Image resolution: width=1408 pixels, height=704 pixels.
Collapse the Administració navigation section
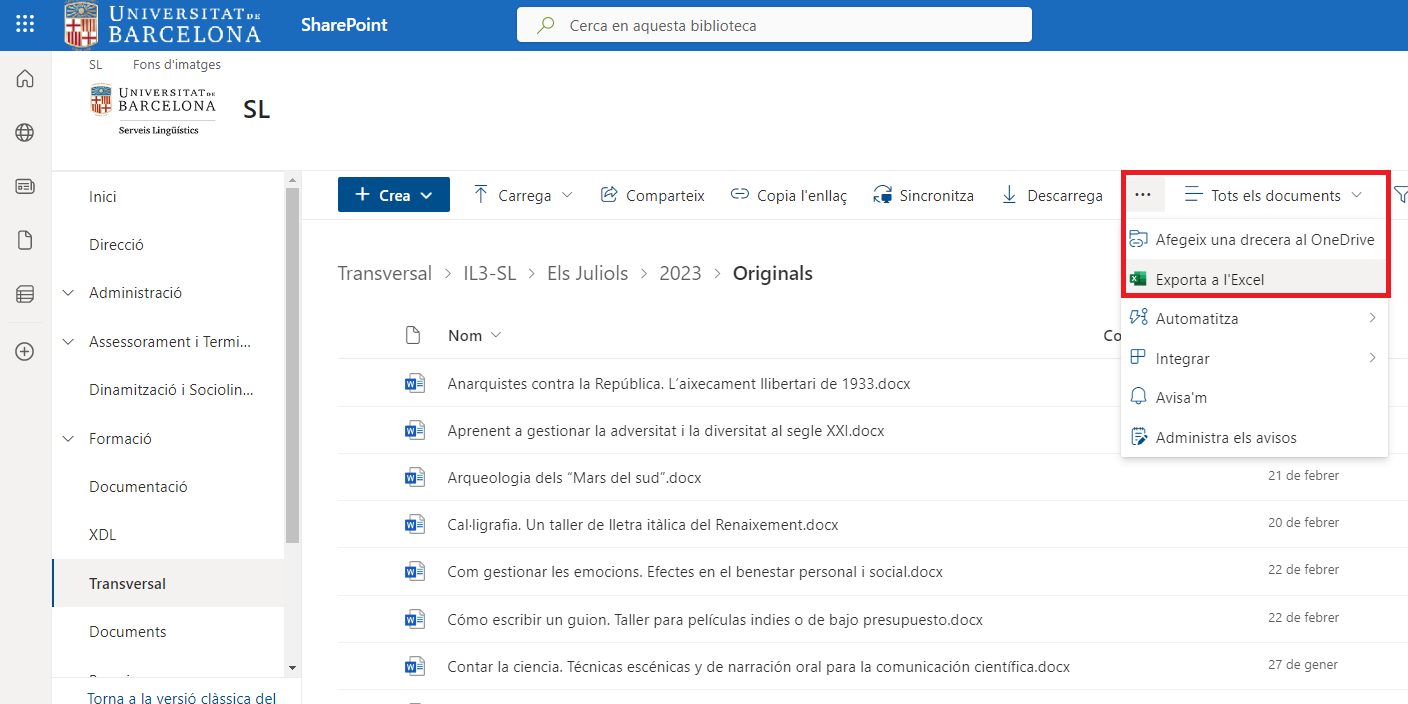[68, 293]
